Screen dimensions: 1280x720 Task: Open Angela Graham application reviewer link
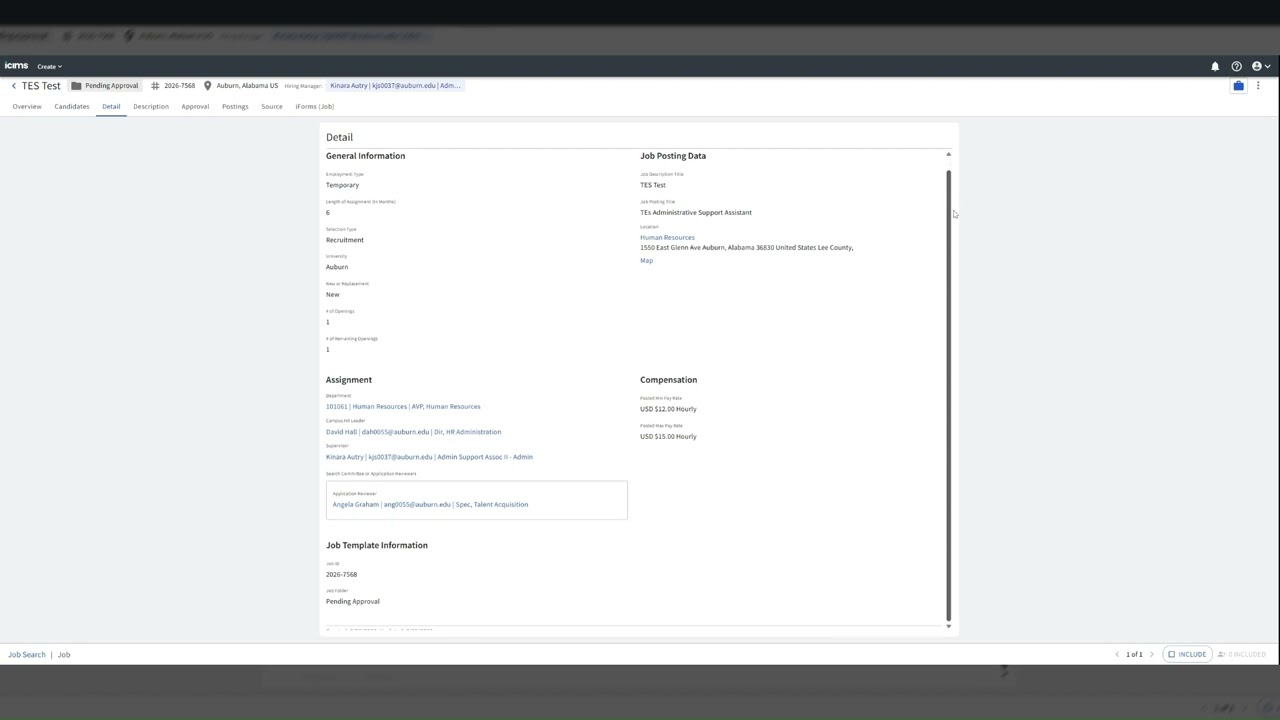430,505
